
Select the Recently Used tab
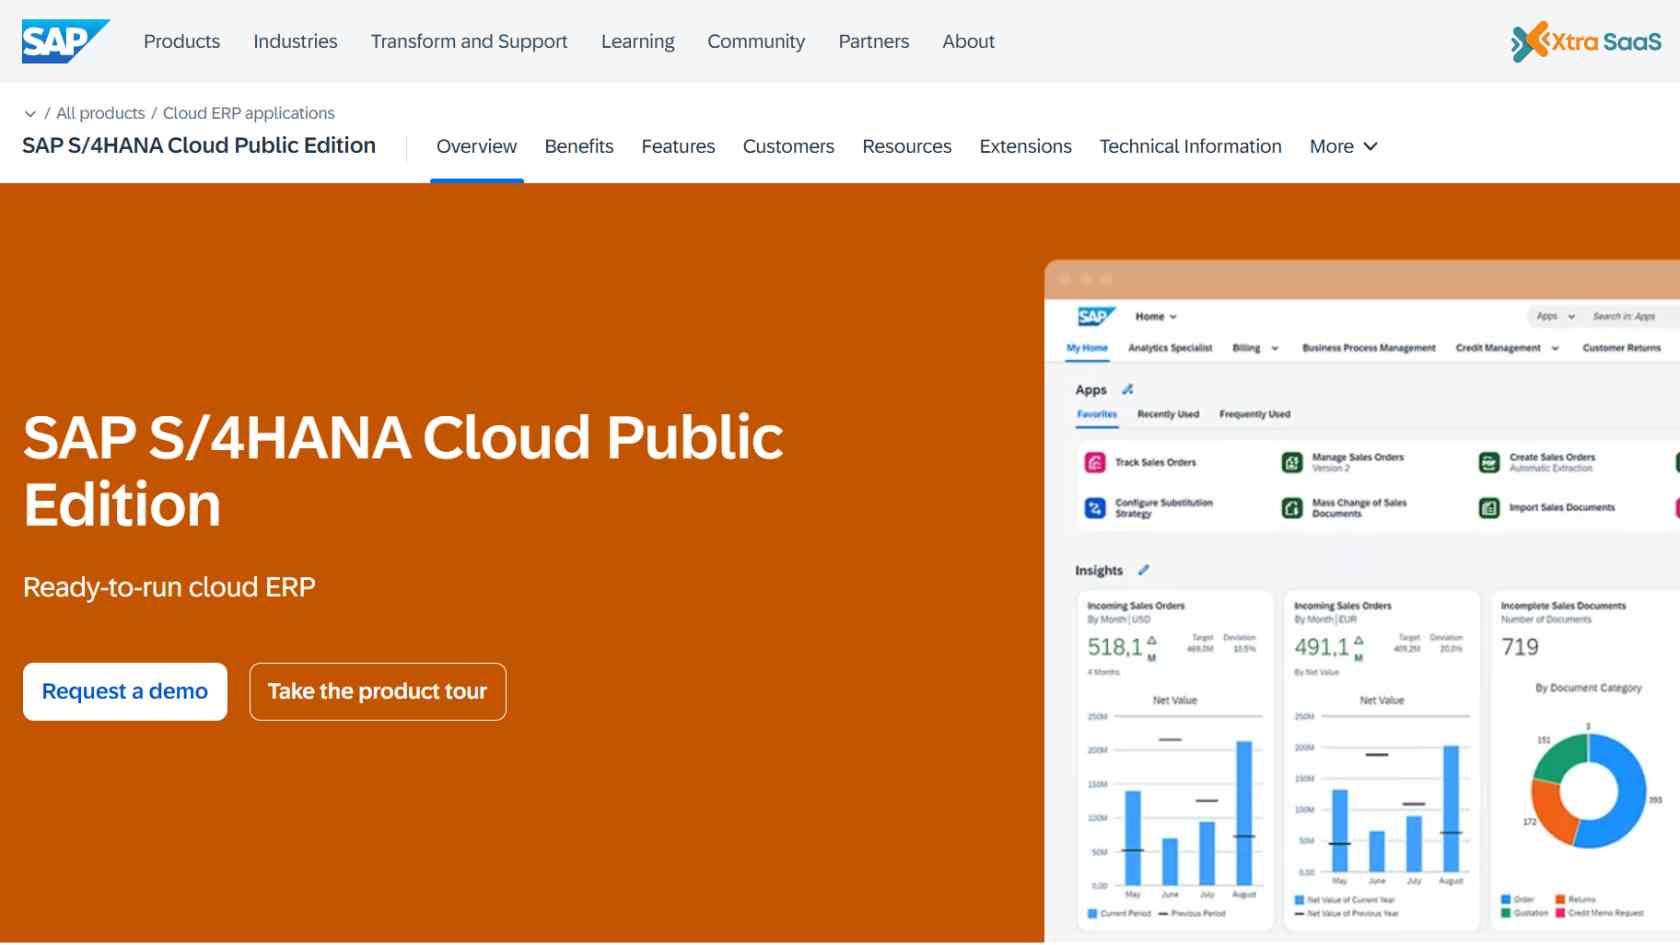click(x=1168, y=414)
